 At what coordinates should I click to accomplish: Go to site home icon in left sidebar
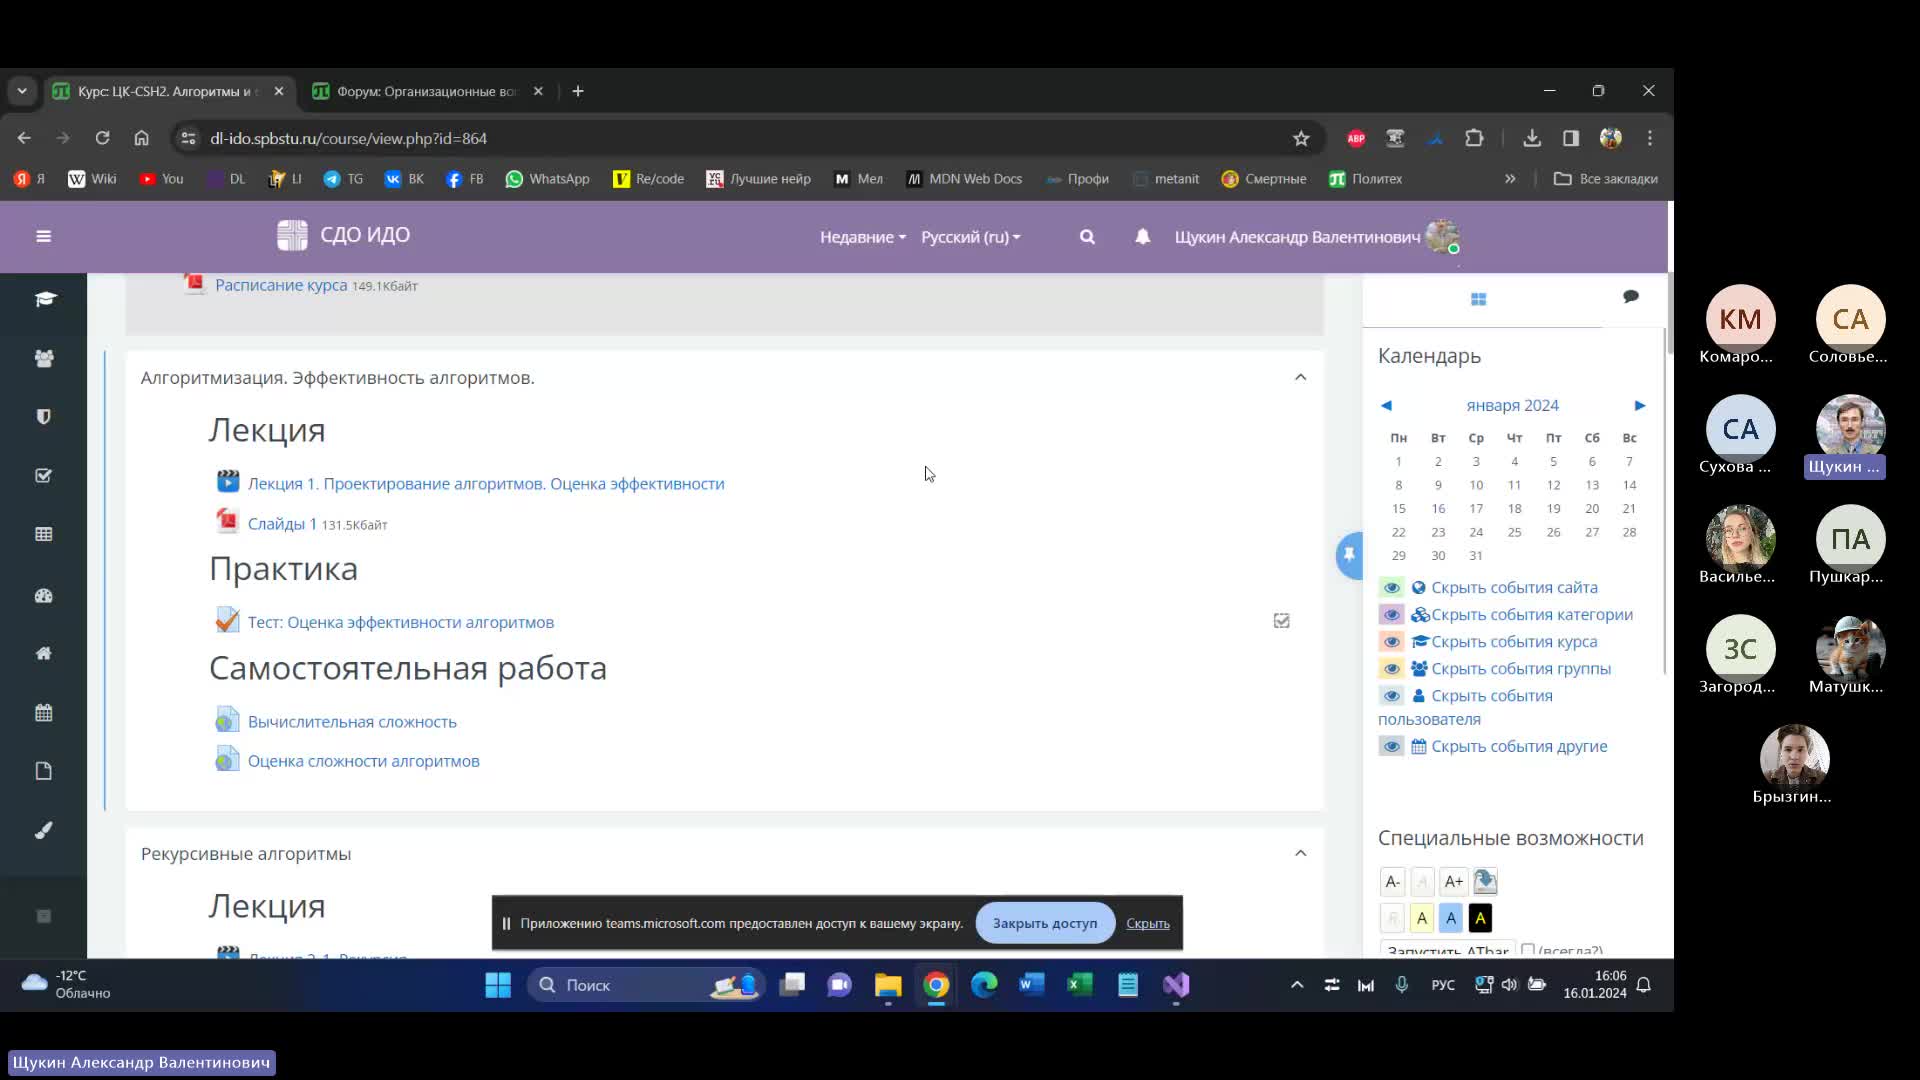click(x=44, y=653)
